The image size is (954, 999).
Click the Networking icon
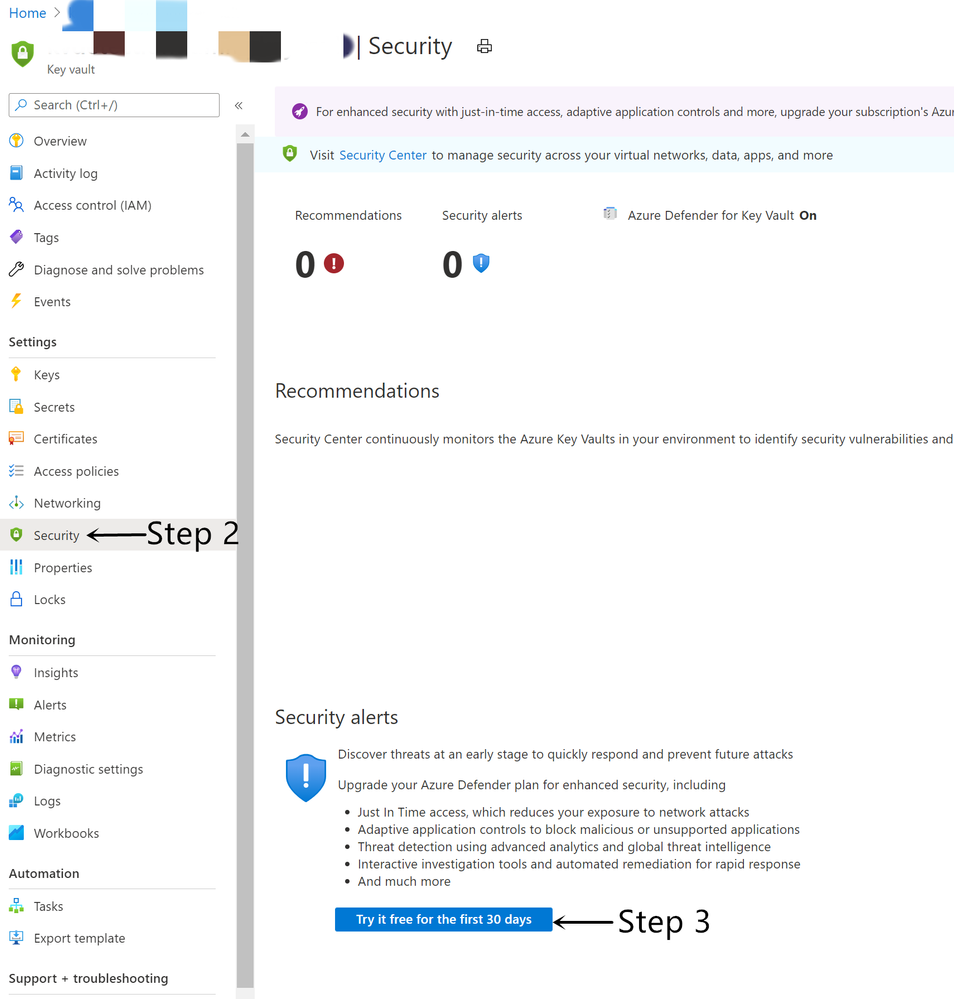[17, 503]
